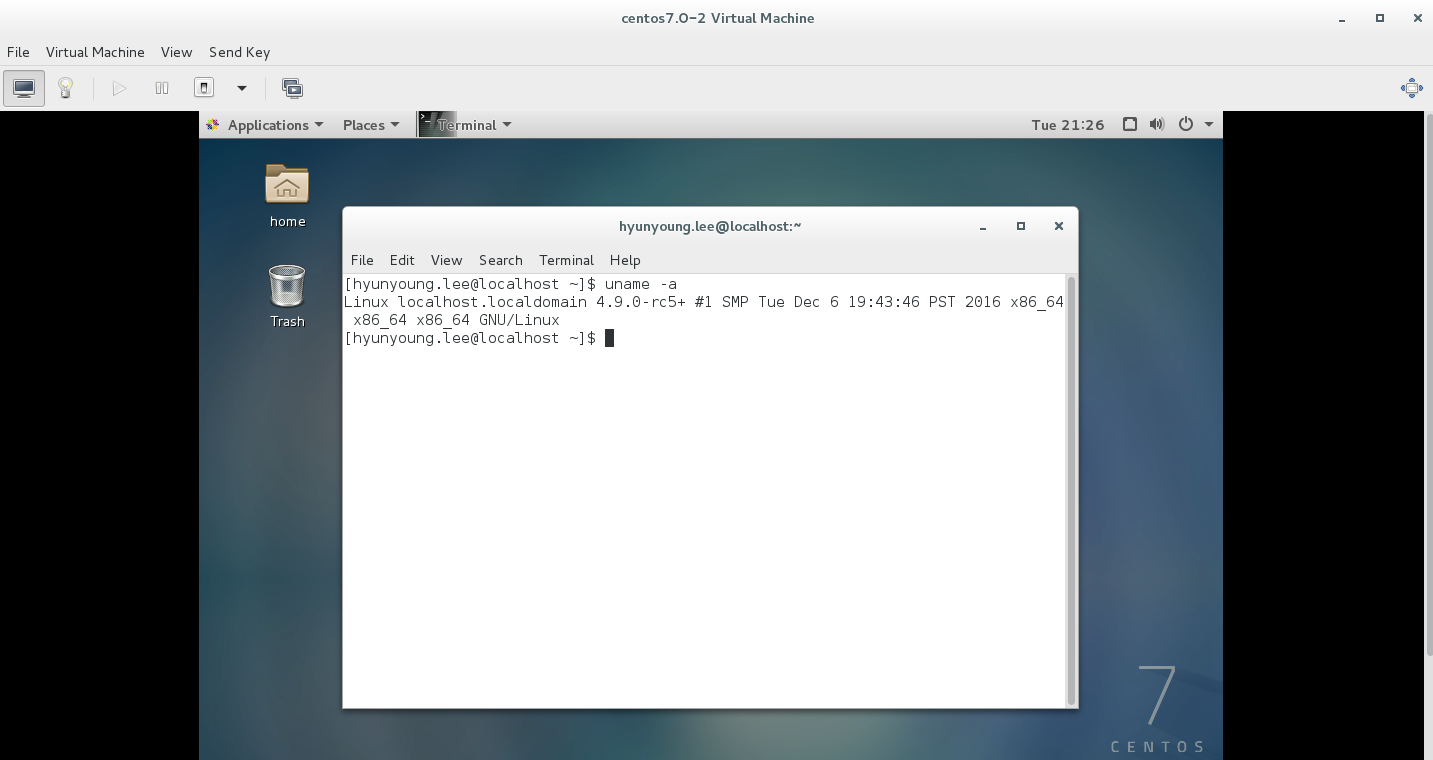This screenshot has width=1433, height=760.
Task: Maximize the terminal window
Action: pyautogui.click(x=1021, y=226)
